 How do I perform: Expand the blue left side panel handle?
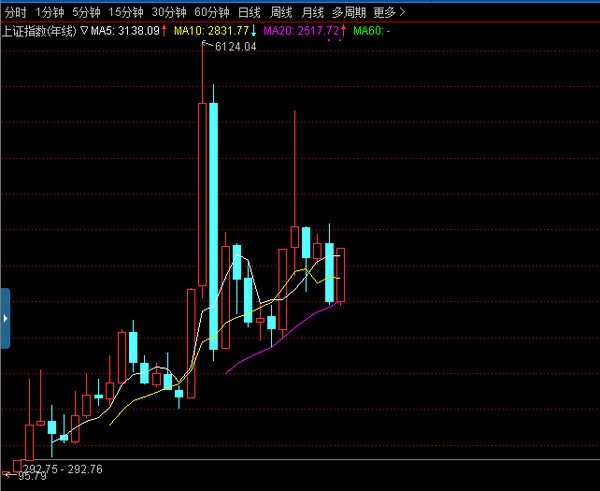(5, 318)
